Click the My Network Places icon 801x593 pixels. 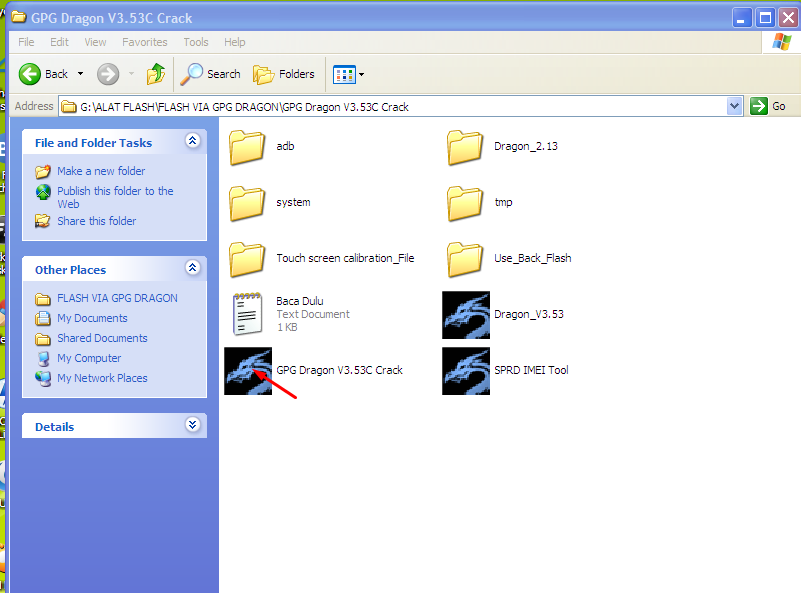tap(43, 378)
